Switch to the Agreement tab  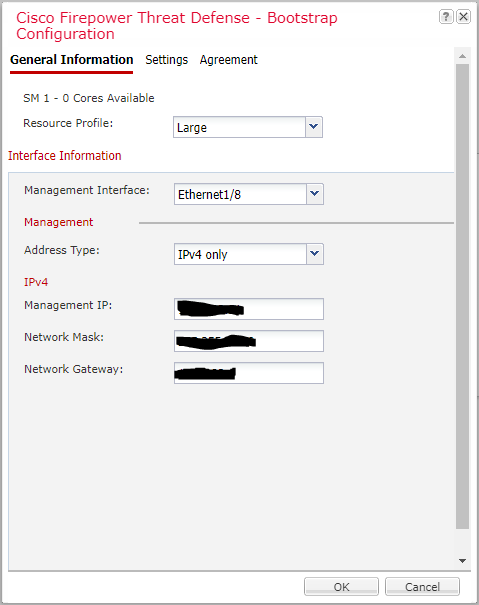[x=228, y=60]
